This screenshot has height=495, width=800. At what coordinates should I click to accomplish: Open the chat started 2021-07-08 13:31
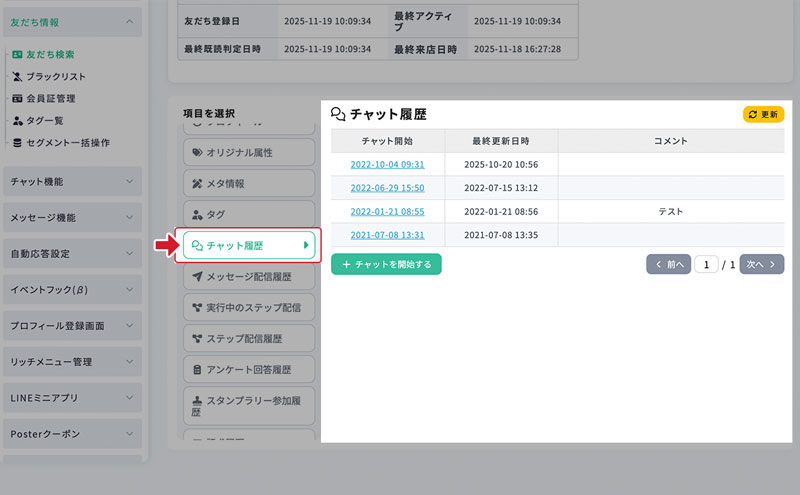387,235
